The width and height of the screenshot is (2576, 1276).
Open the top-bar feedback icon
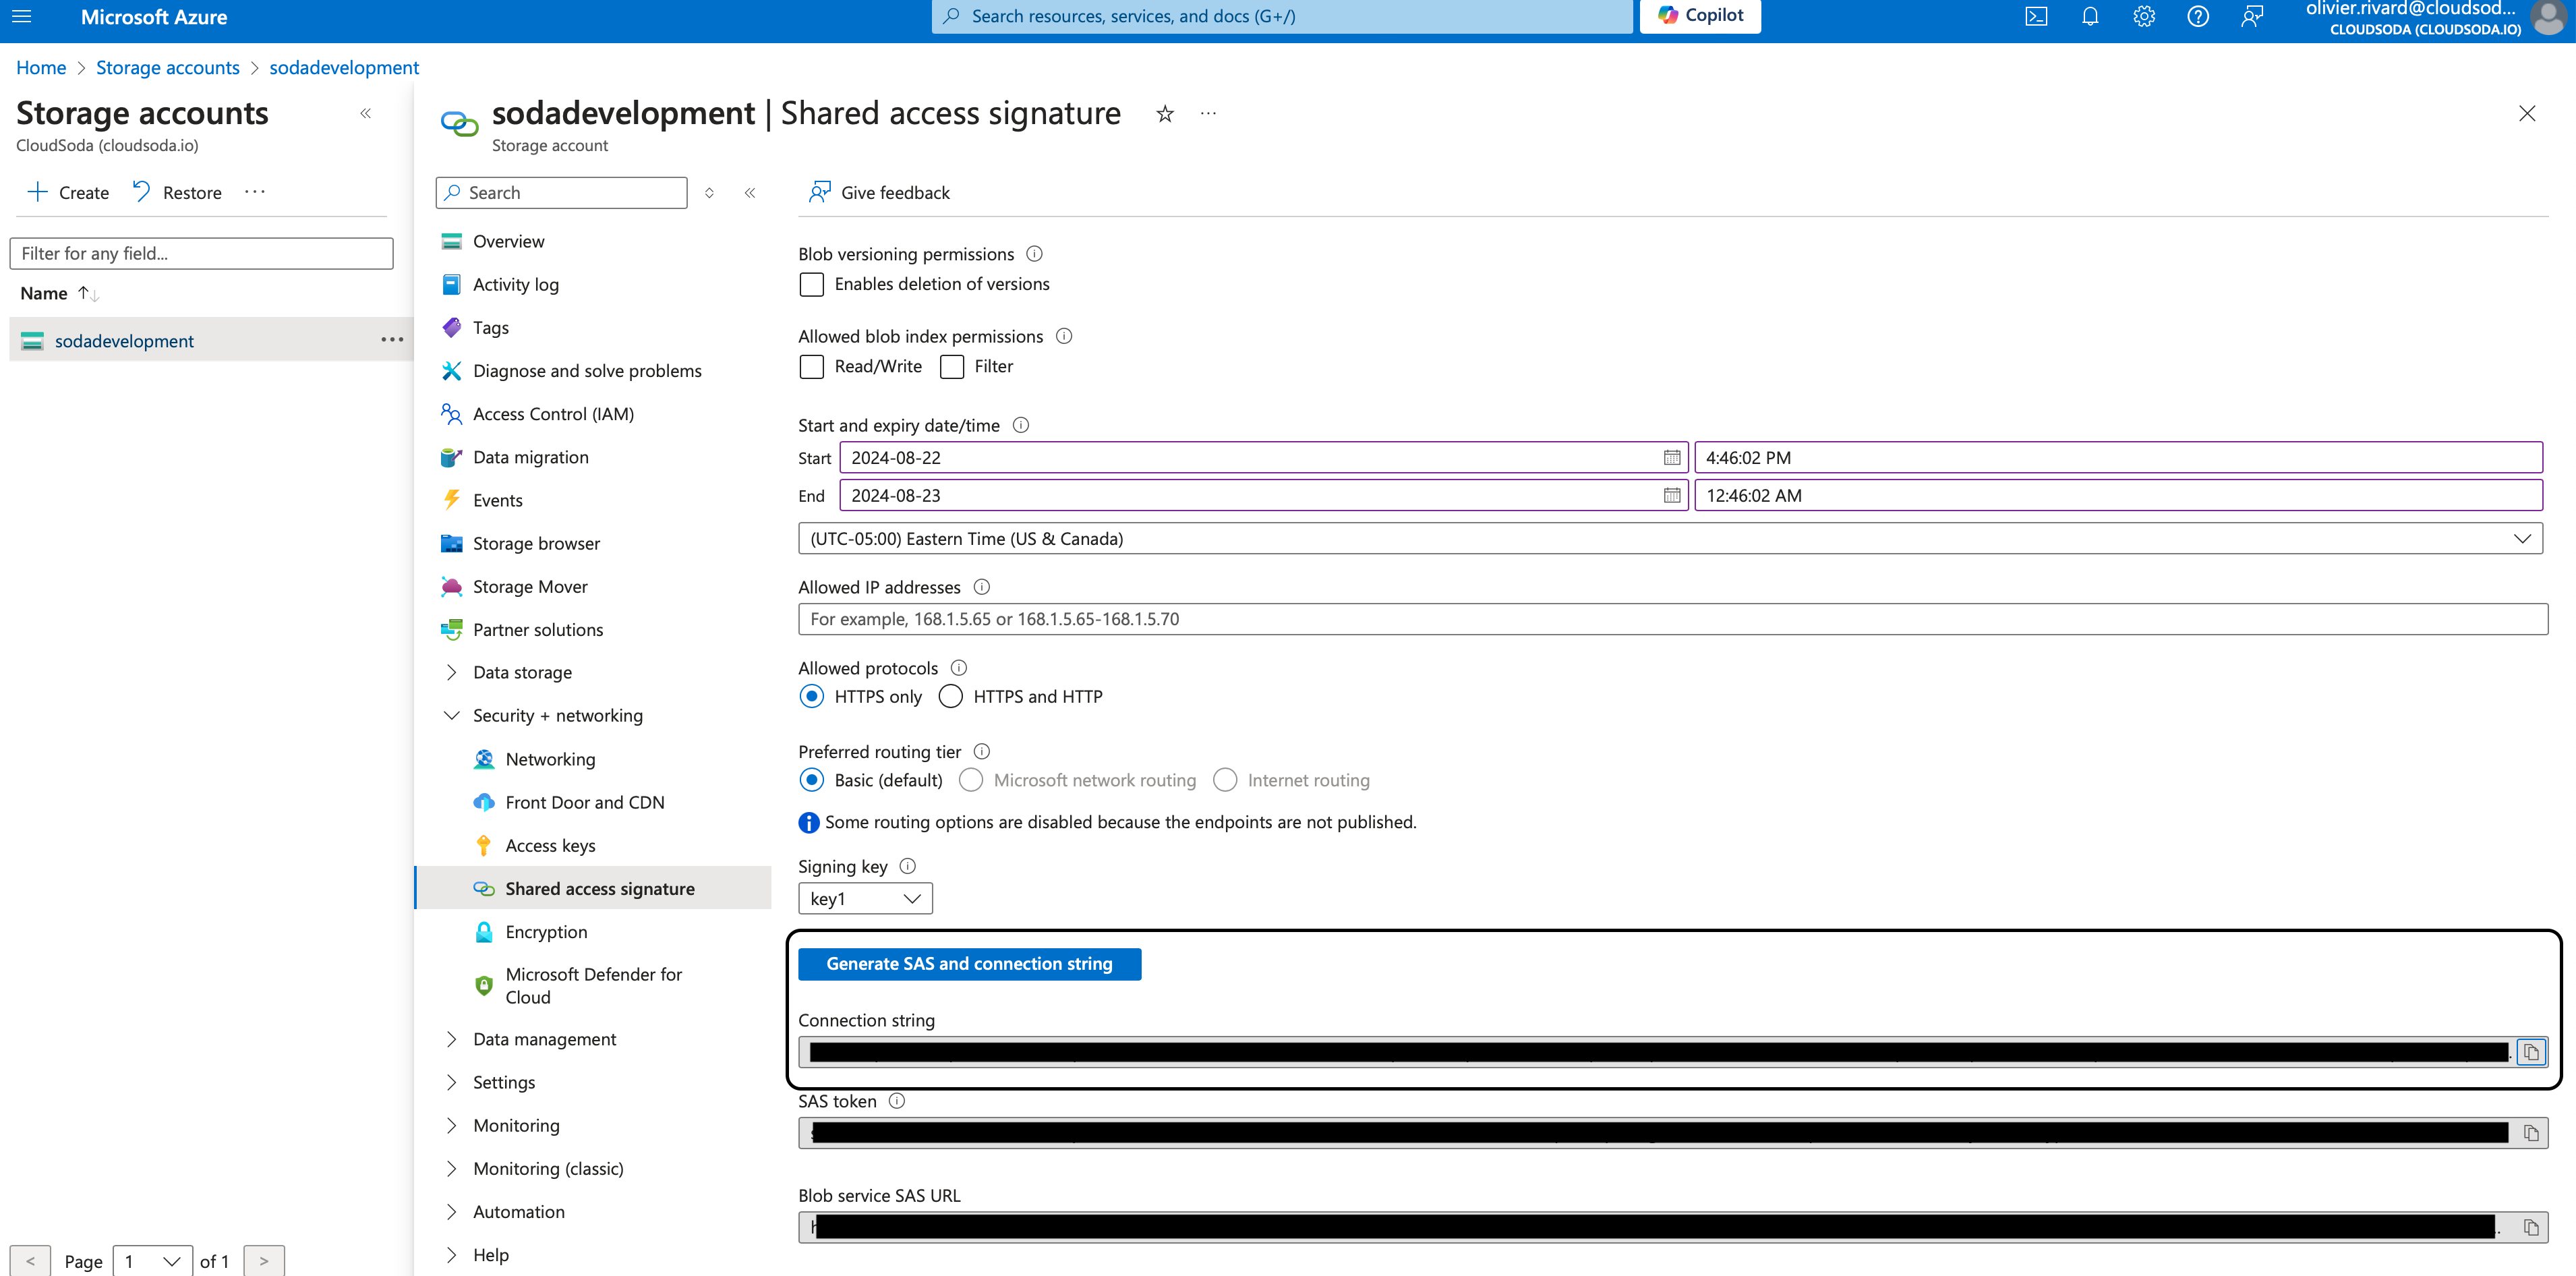click(2252, 16)
